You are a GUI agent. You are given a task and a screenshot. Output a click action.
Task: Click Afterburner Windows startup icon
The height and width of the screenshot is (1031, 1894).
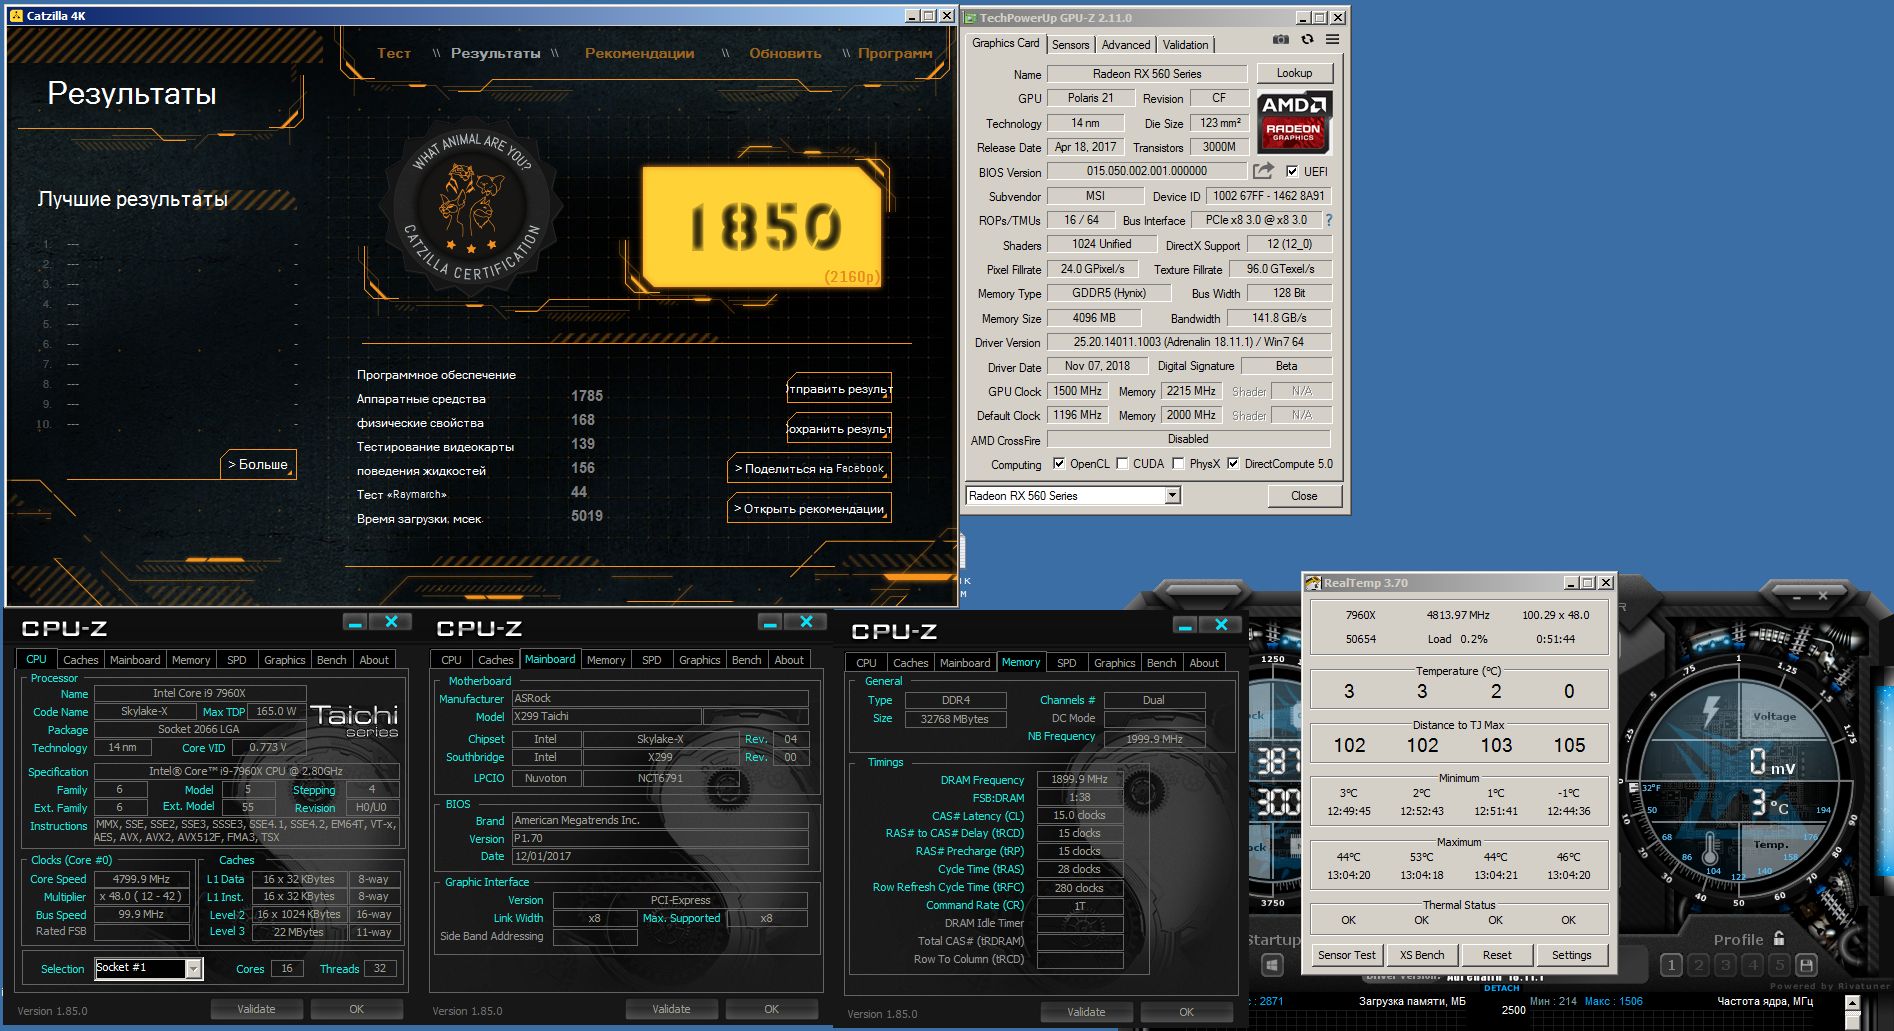pos(1272,965)
